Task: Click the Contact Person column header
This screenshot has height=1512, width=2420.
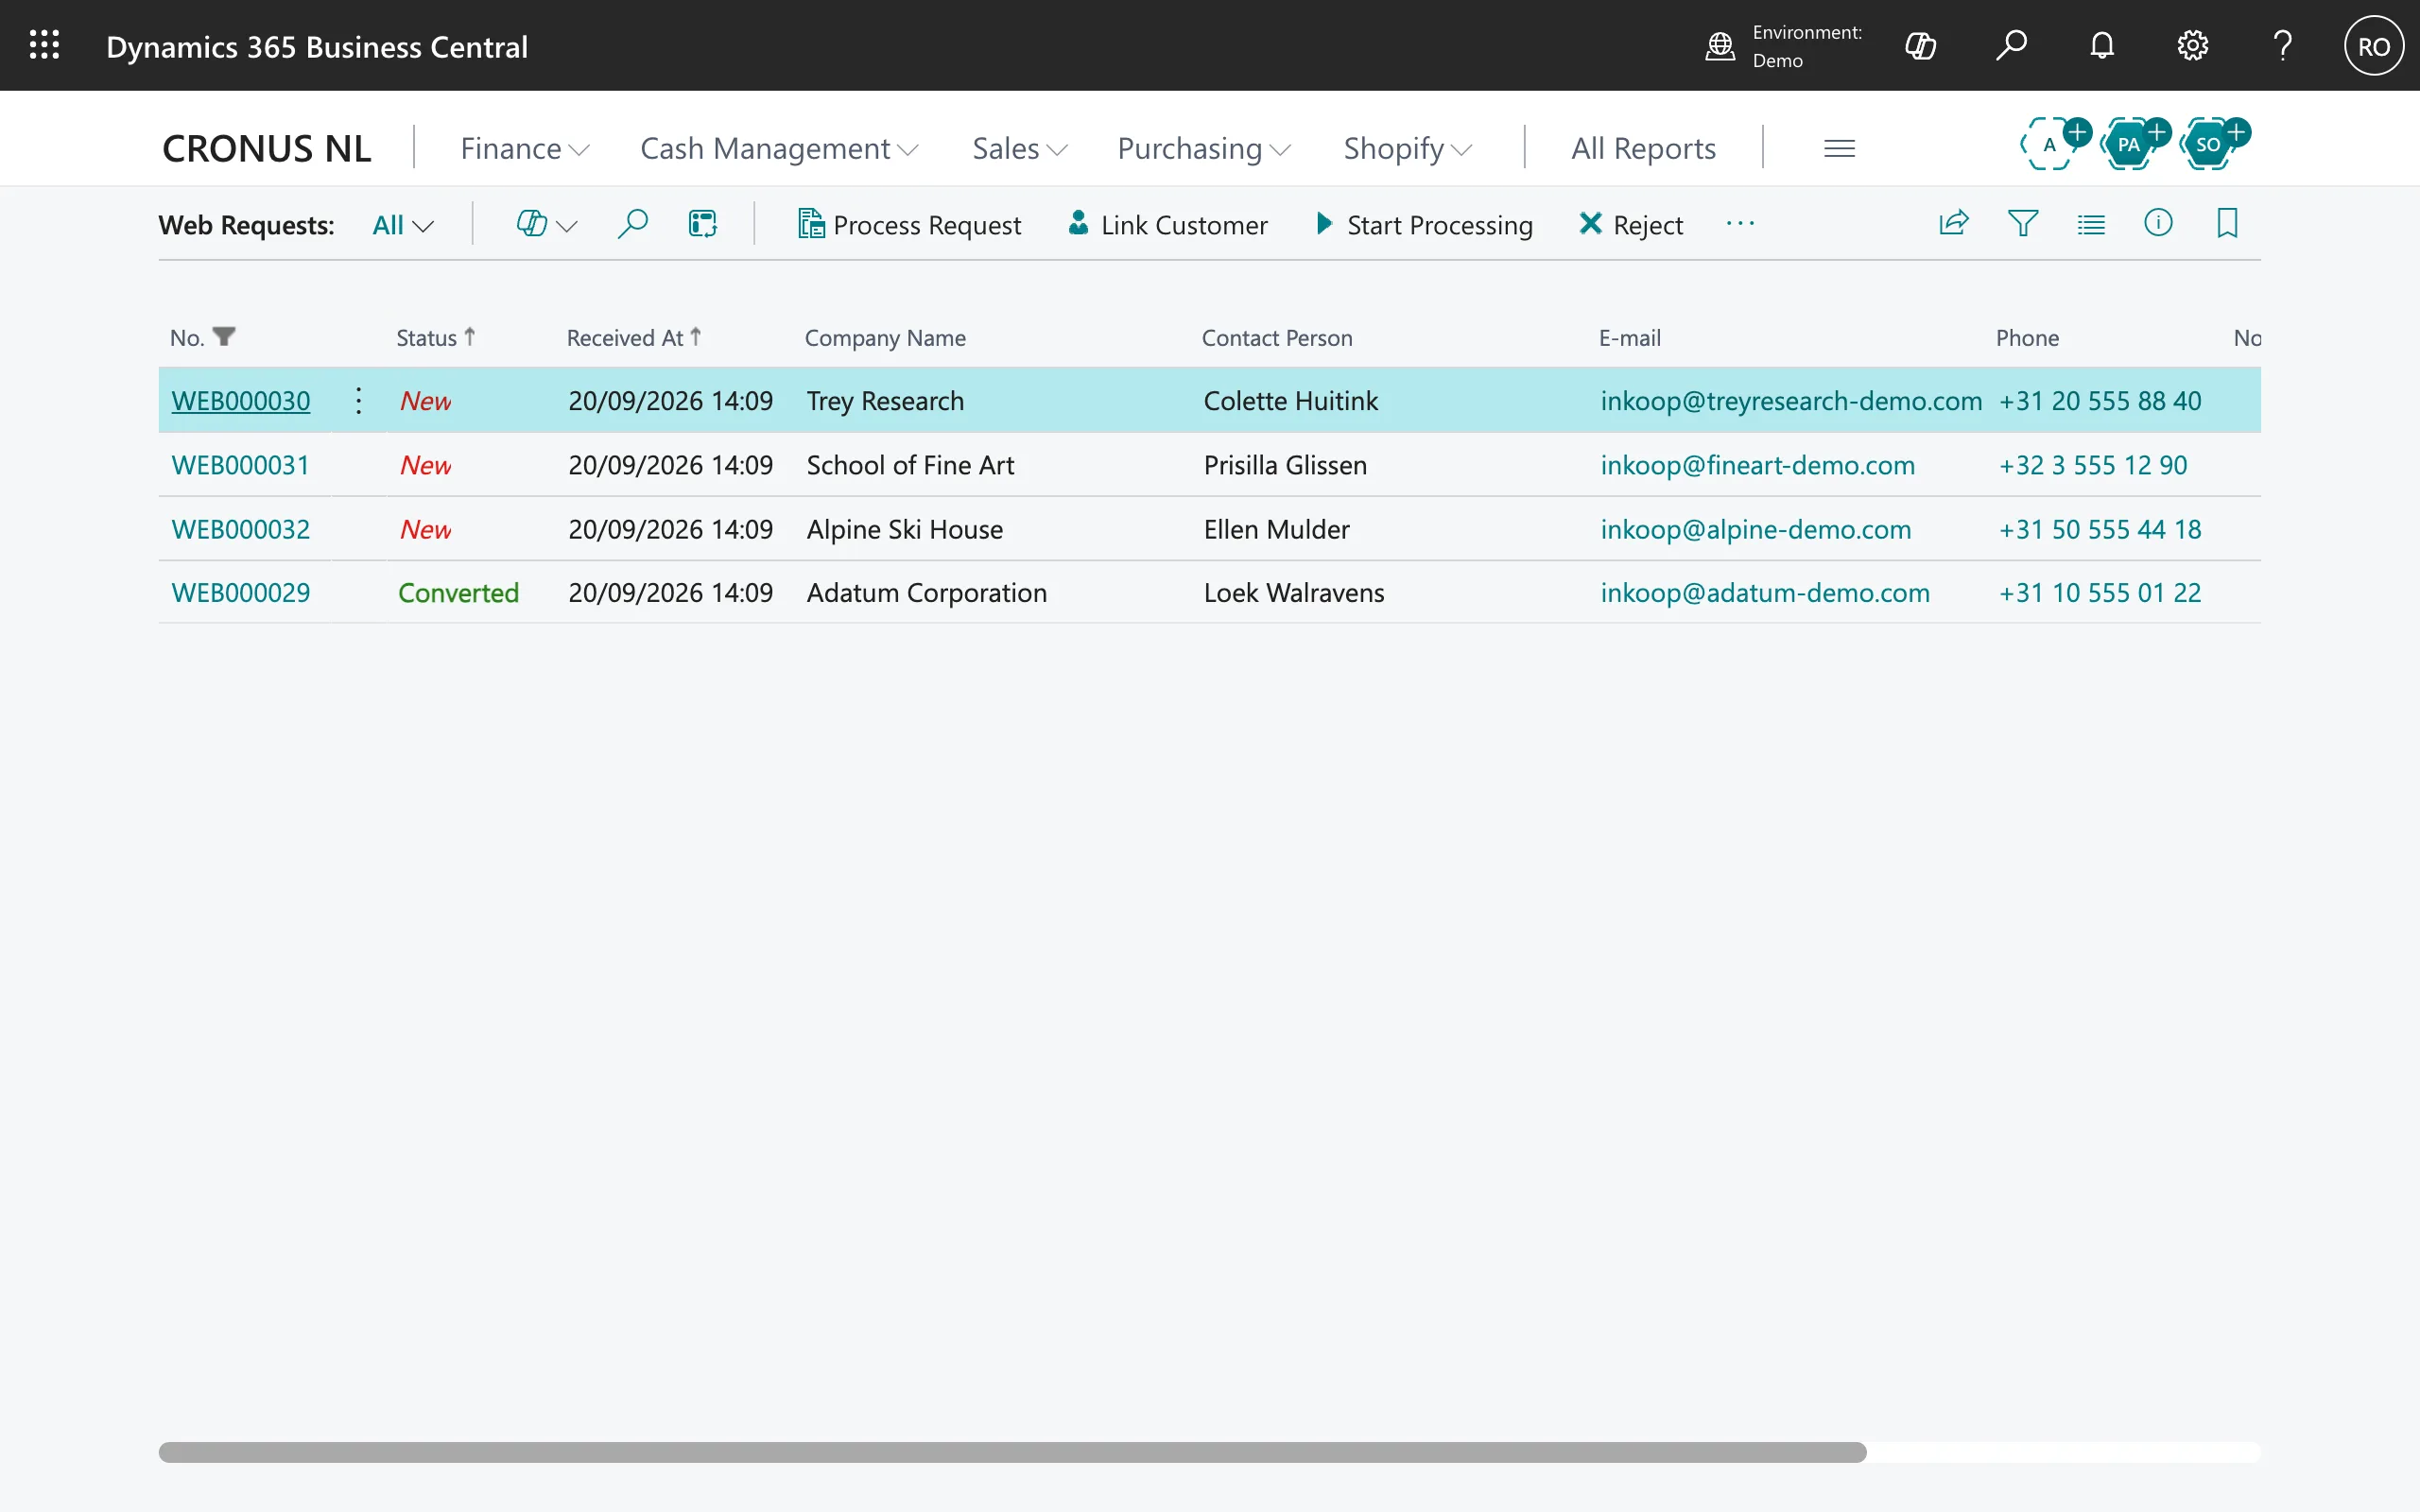Action: click(1277, 338)
